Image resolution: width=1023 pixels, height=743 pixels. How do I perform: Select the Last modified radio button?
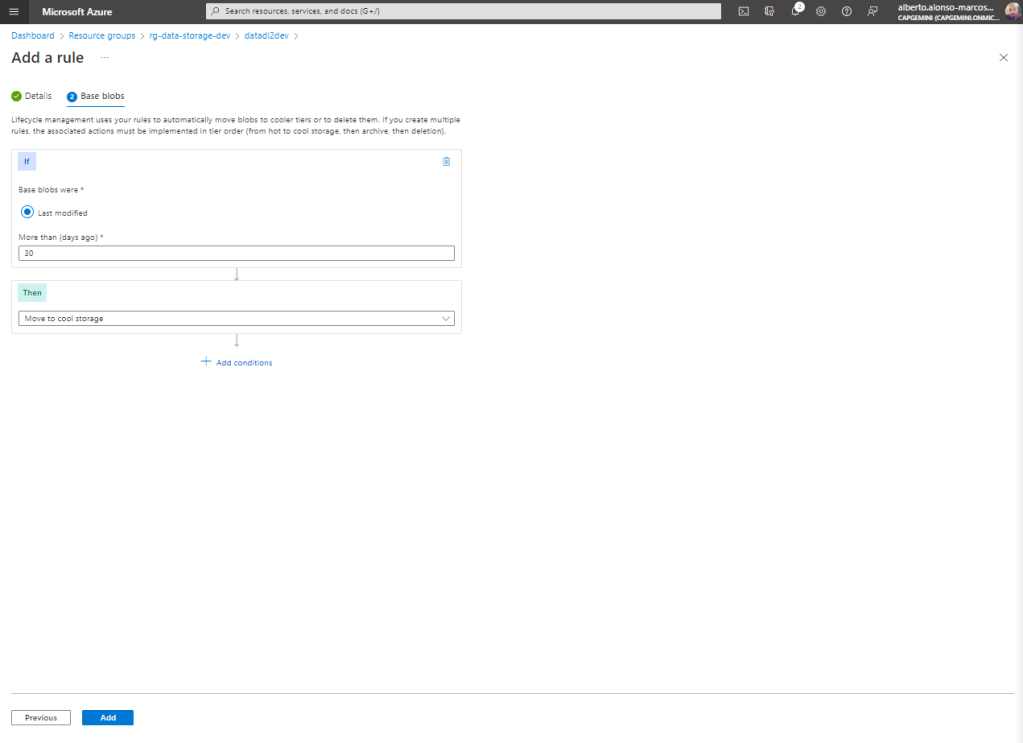(x=28, y=212)
